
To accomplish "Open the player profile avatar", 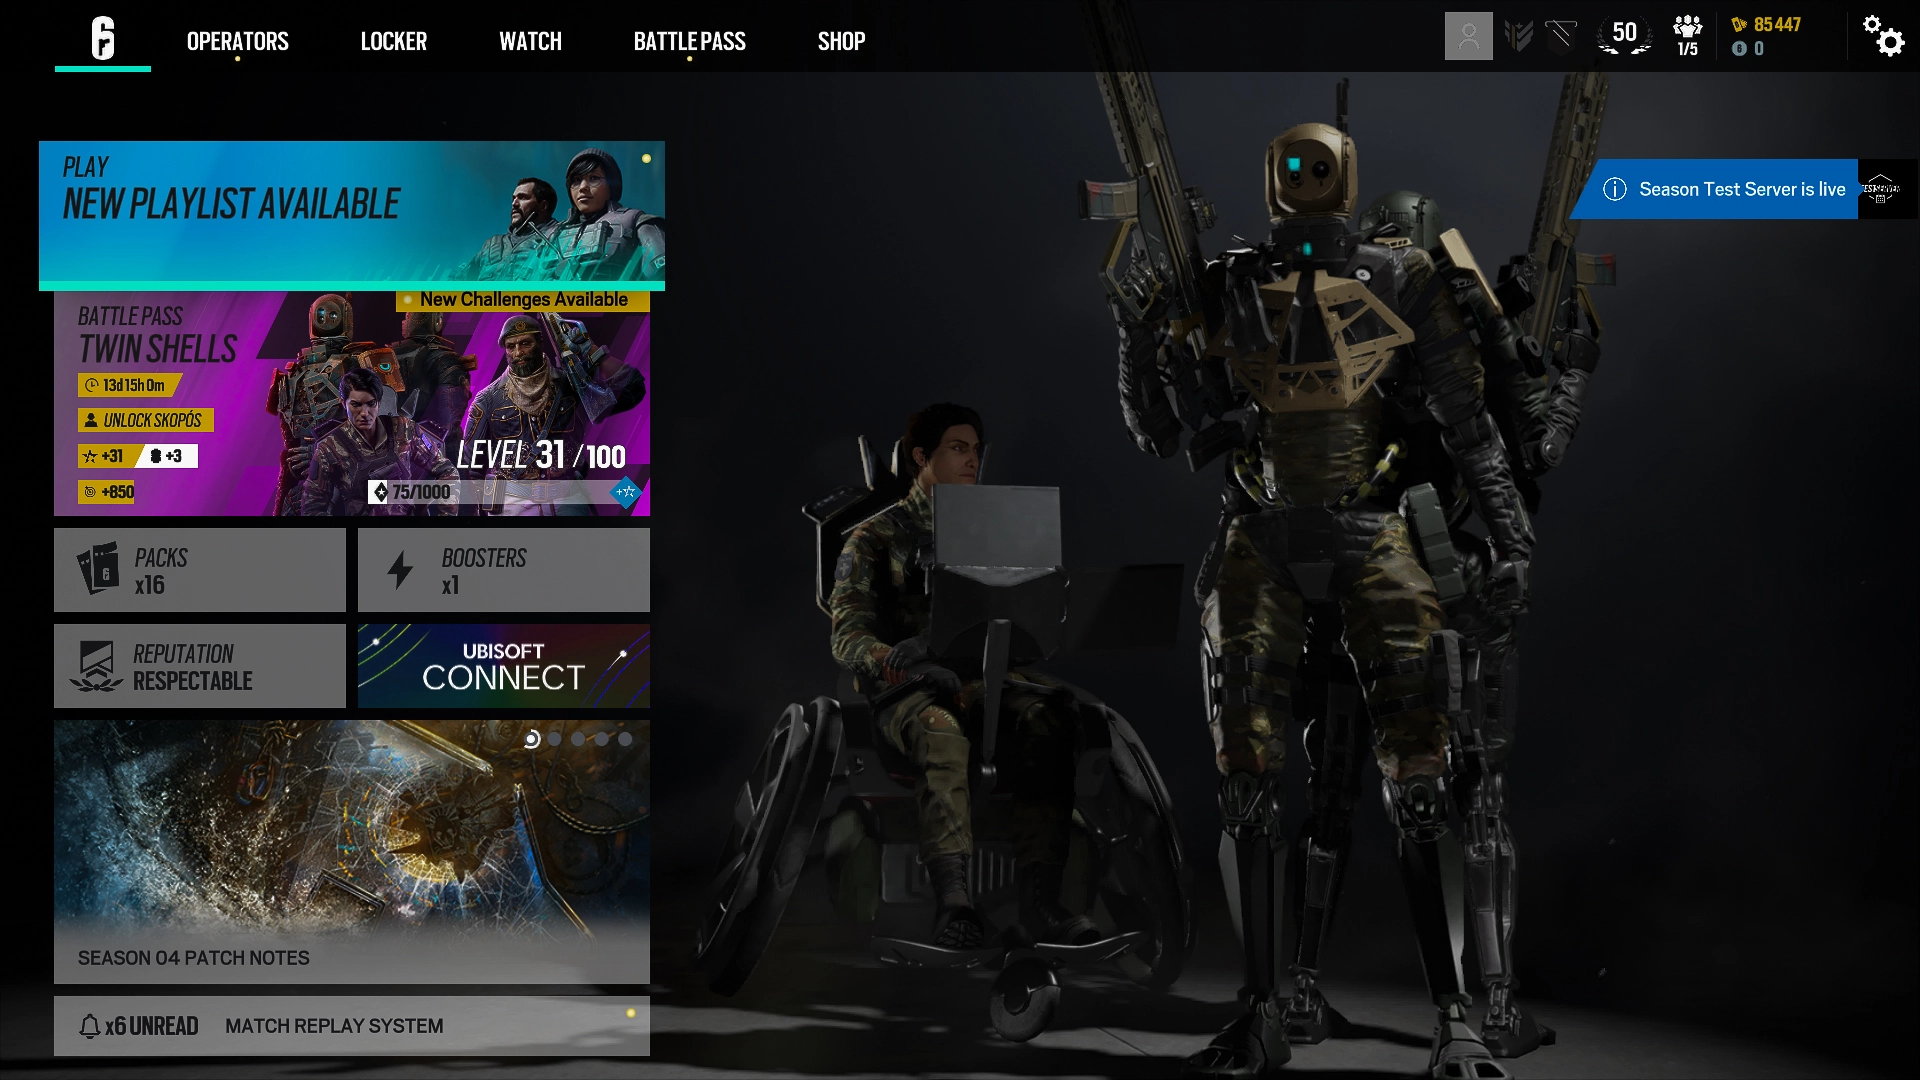I will click(x=1468, y=36).
